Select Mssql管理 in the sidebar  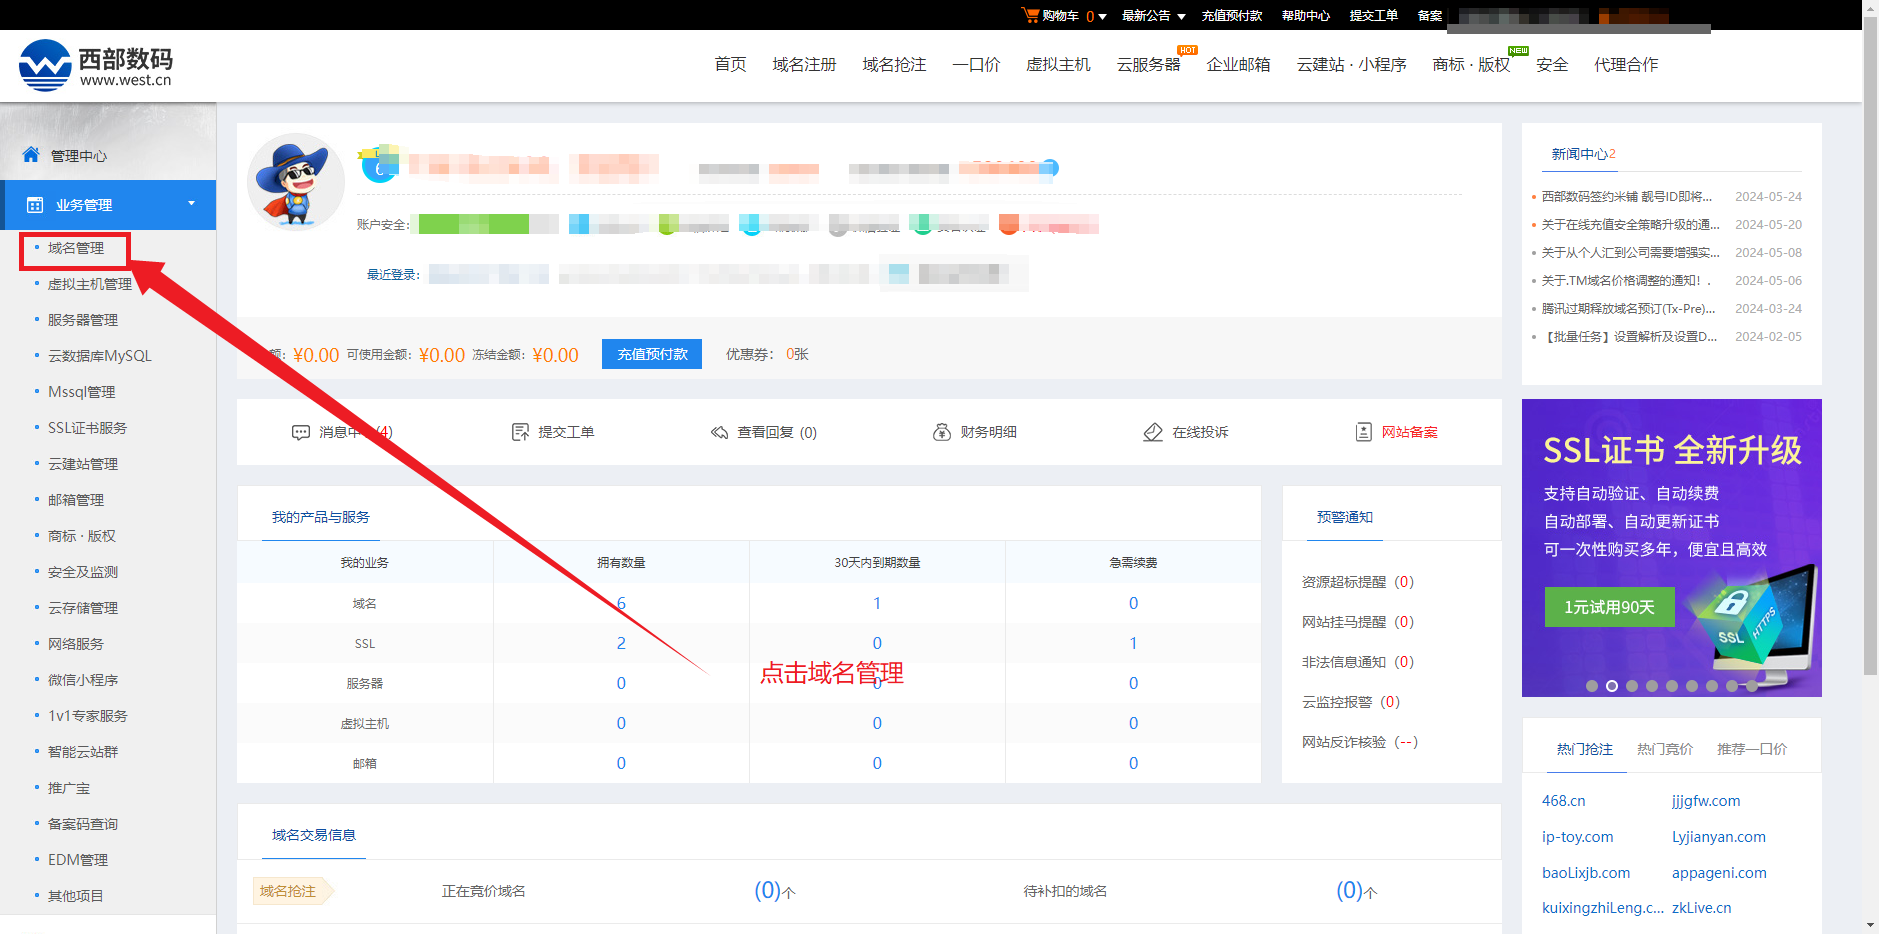[x=82, y=392]
